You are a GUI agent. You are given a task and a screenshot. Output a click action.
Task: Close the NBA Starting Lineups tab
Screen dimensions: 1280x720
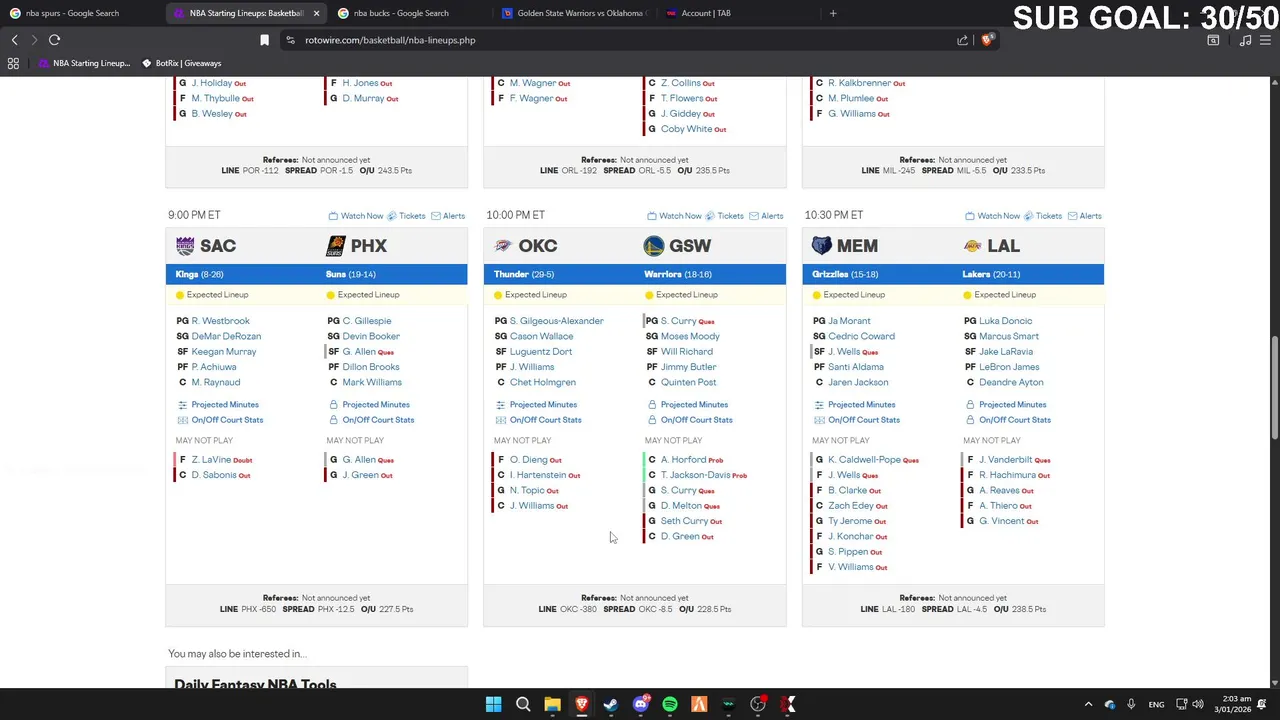(316, 13)
